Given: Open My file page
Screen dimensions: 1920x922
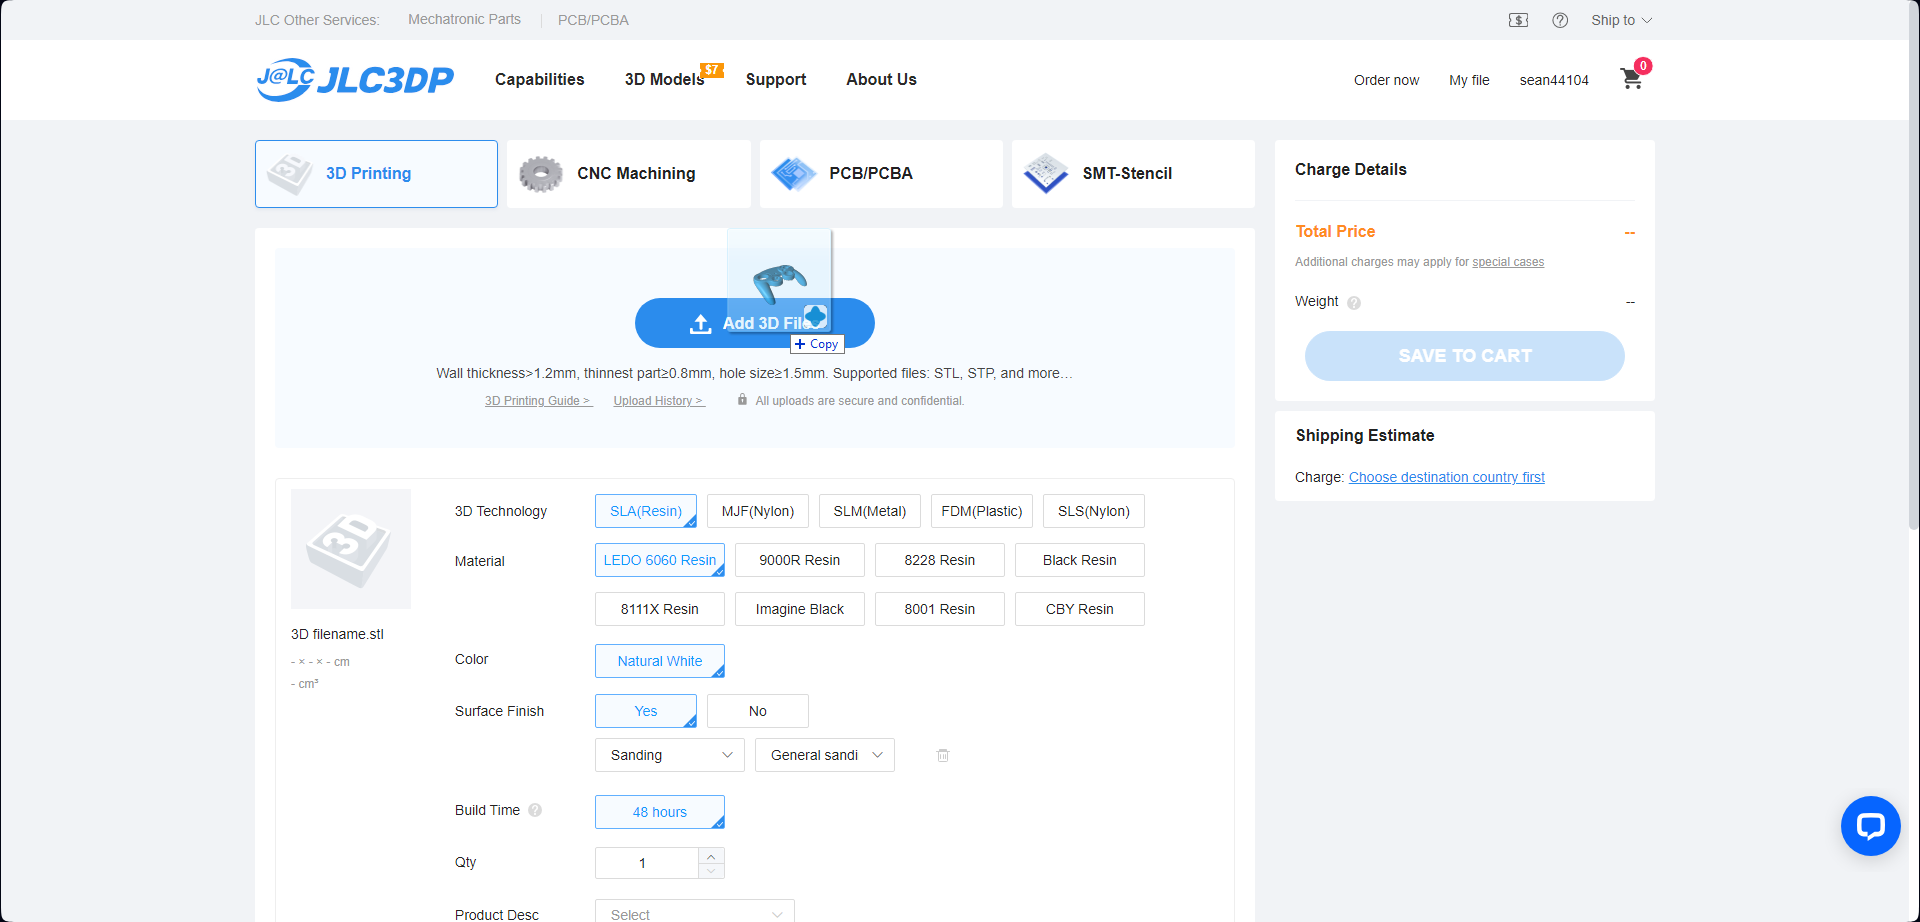Looking at the screenshot, I should (x=1469, y=80).
